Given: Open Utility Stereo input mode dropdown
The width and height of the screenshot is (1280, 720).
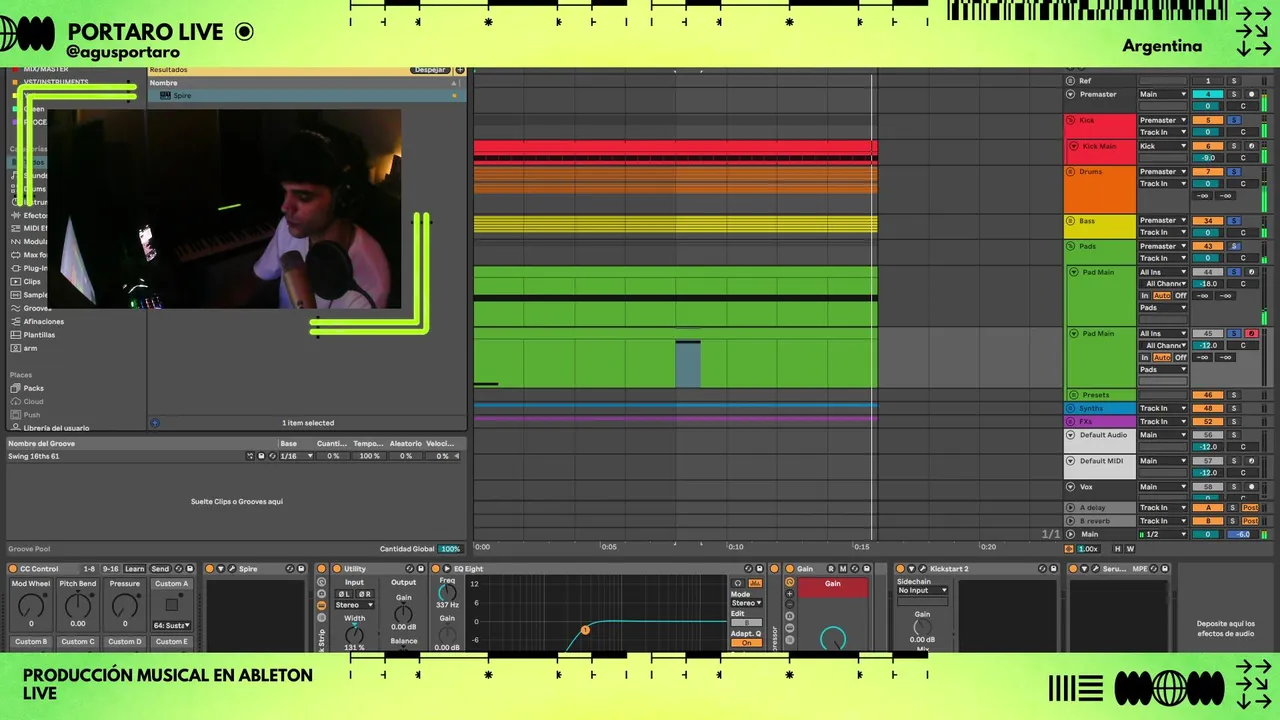Looking at the screenshot, I should 354,605.
